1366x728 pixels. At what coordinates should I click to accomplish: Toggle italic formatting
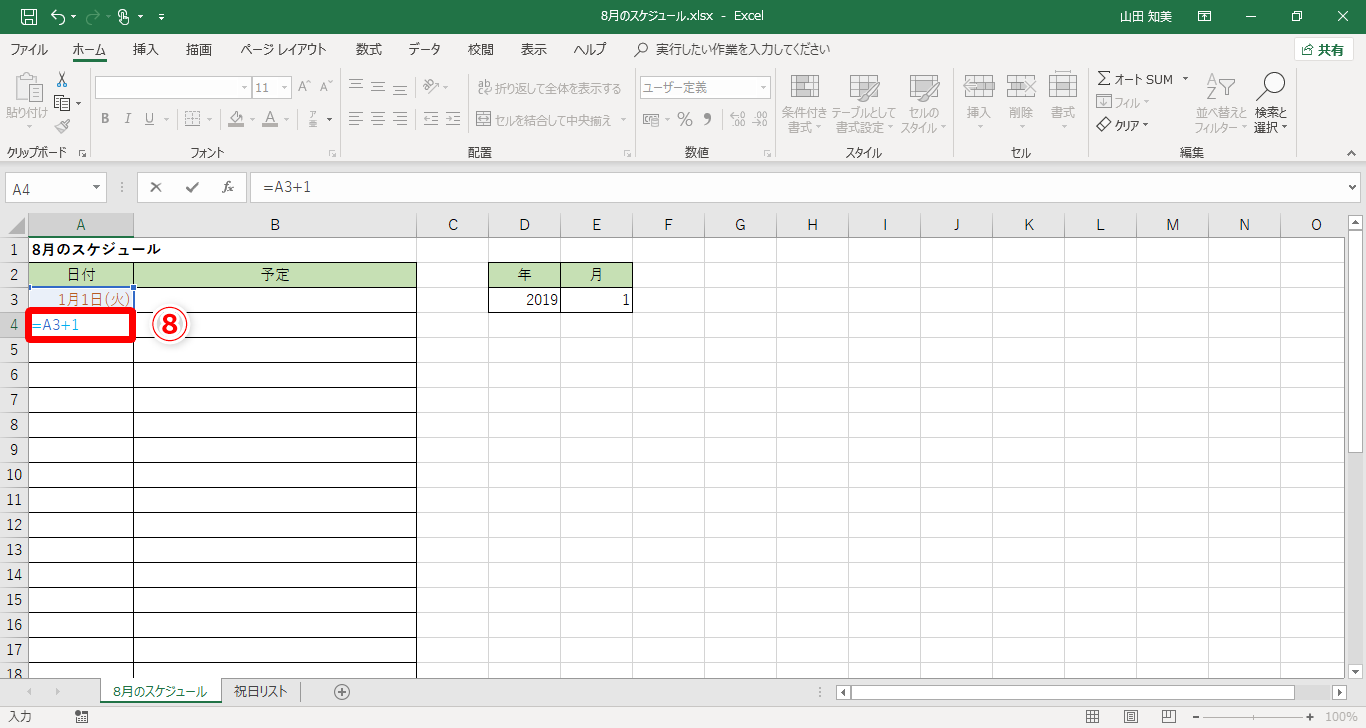tap(127, 119)
